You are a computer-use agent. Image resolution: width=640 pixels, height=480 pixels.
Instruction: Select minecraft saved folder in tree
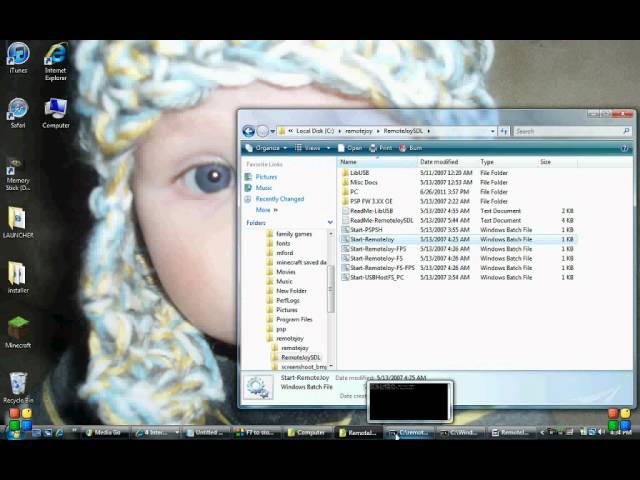click(297, 262)
